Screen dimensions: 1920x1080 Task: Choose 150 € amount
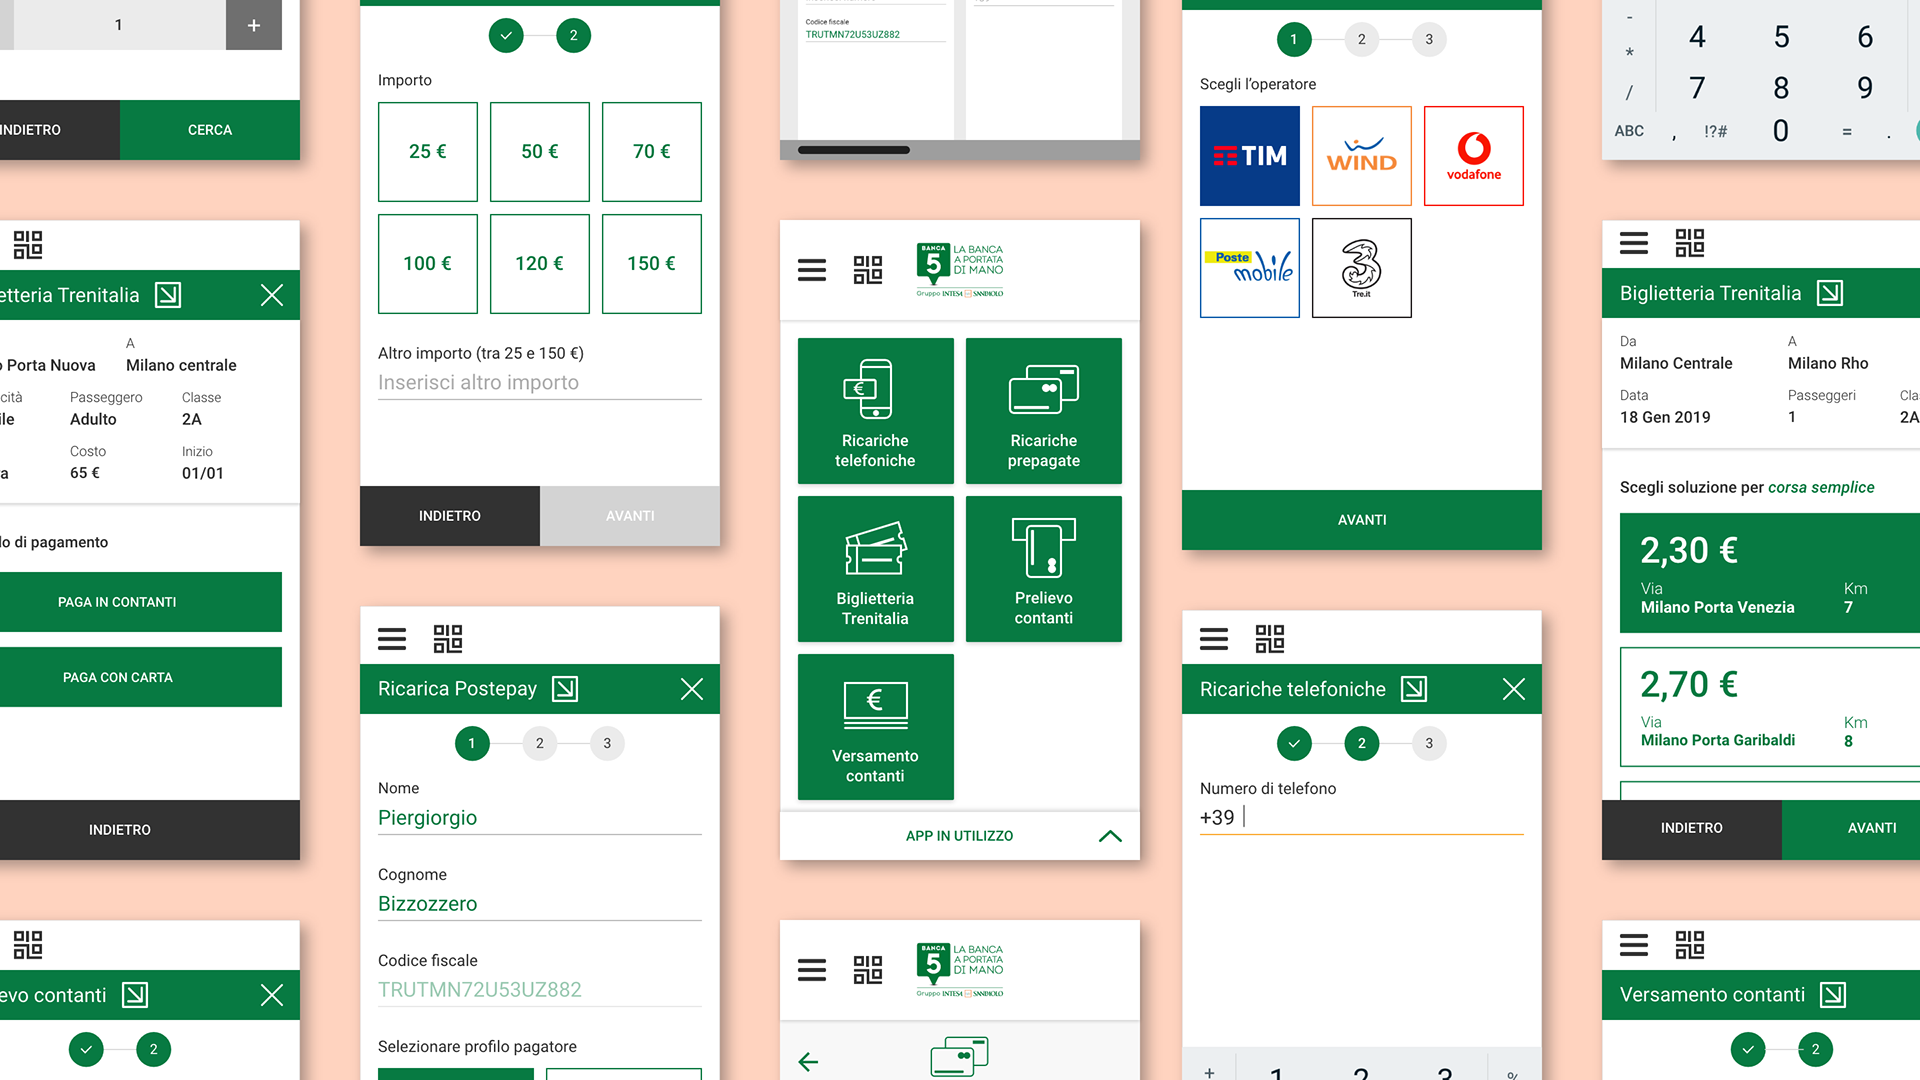pyautogui.click(x=652, y=264)
